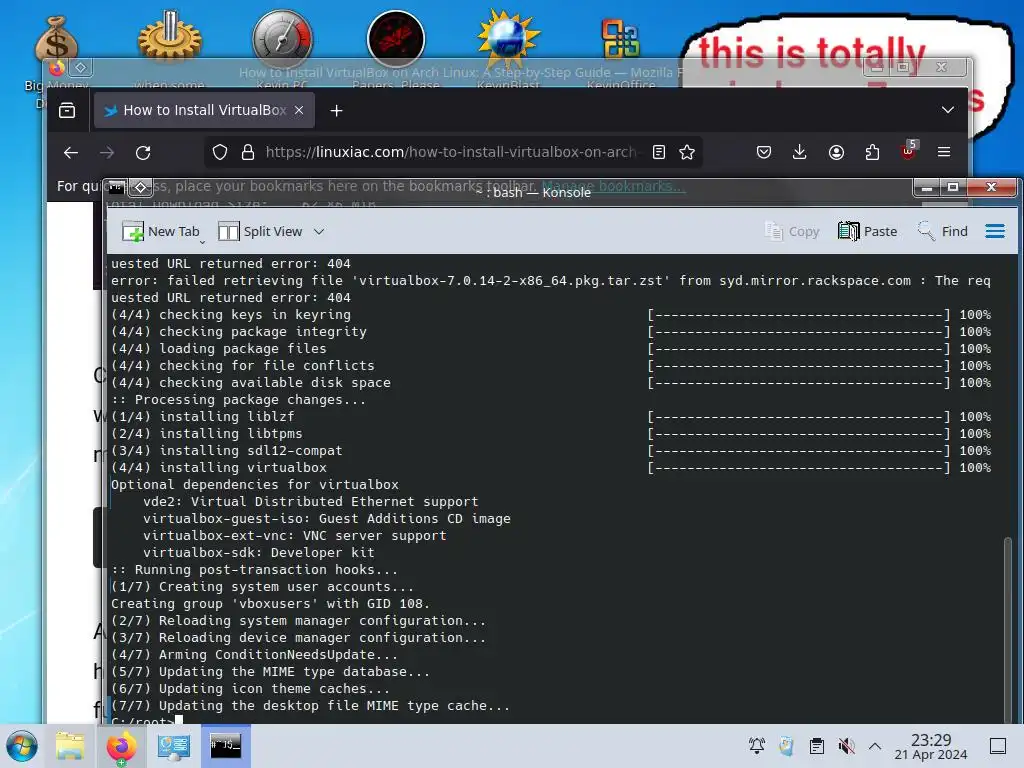Screen dimensions: 1024x768
Task: Toggle Konsole keep-on-all-desktops pin icon
Action: pyautogui.click(x=140, y=188)
